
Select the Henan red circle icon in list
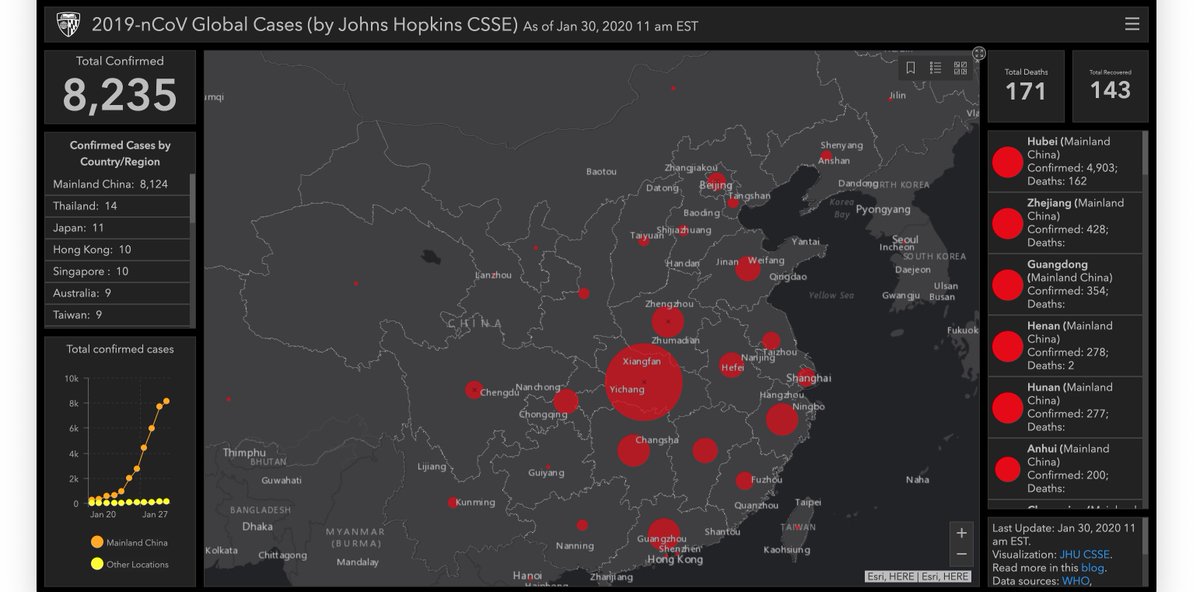click(1007, 346)
